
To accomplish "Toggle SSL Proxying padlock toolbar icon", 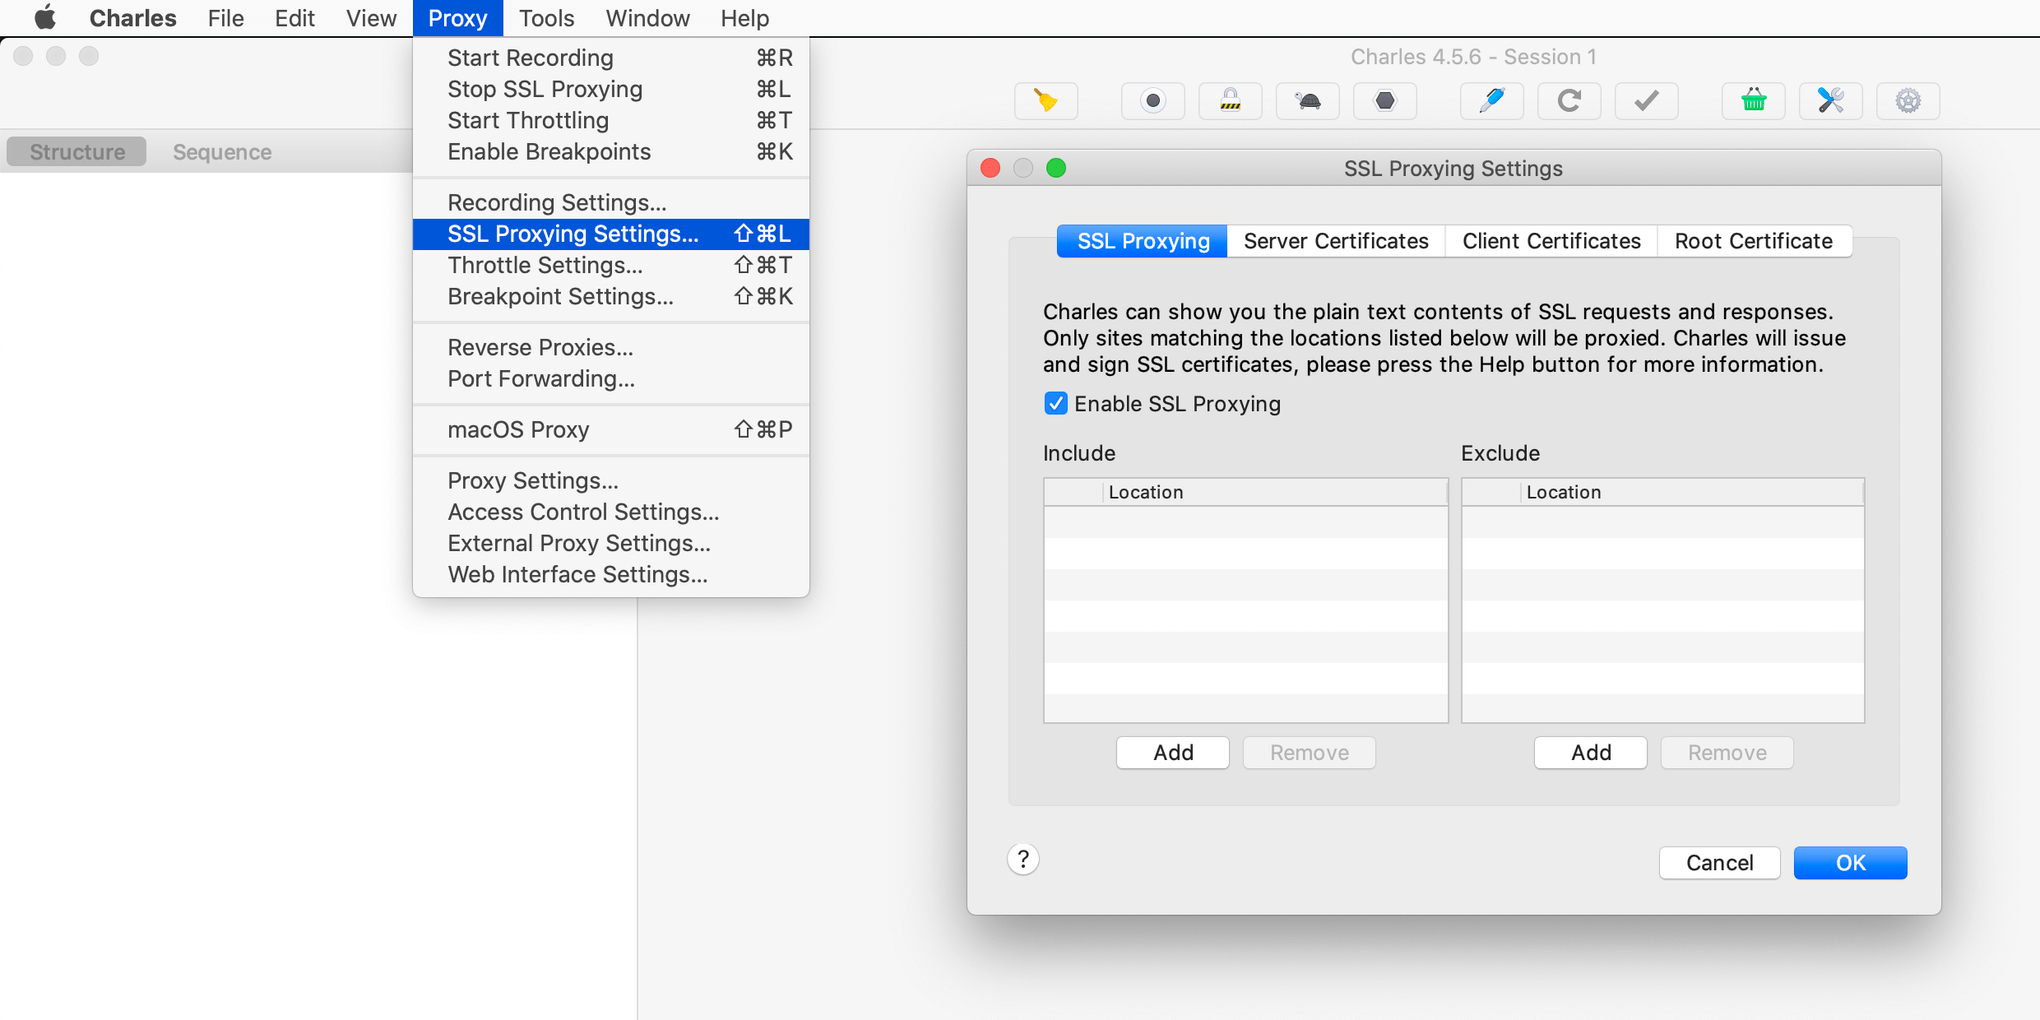I will click(1230, 101).
